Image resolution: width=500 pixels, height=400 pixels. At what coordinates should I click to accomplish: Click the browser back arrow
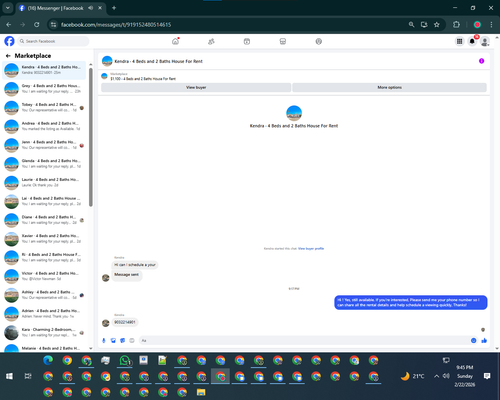pos(9,25)
